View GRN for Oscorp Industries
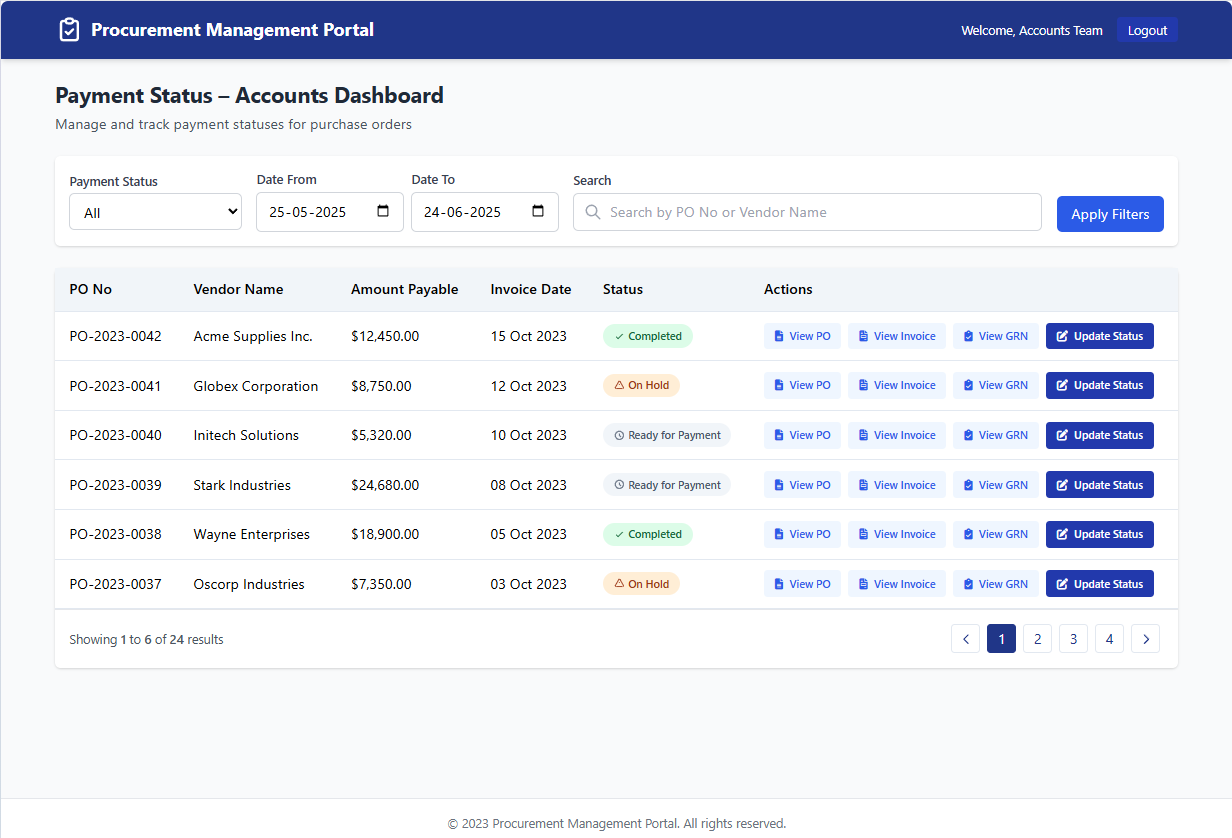This screenshot has height=838, width=1232. pos(996,584)
